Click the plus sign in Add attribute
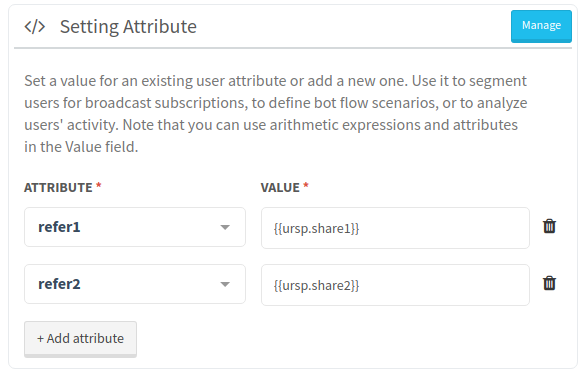The image size is (586, 376). pos(40,339)
